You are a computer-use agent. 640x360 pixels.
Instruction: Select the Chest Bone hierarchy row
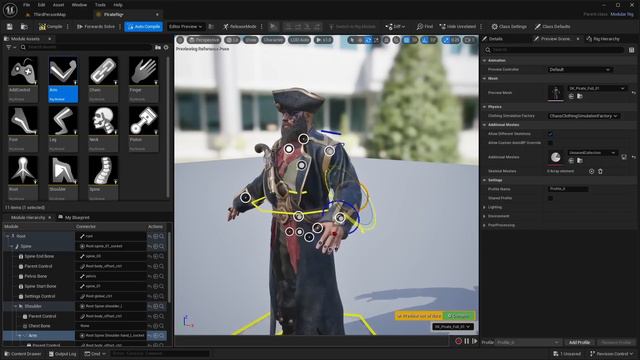(39, 326)
